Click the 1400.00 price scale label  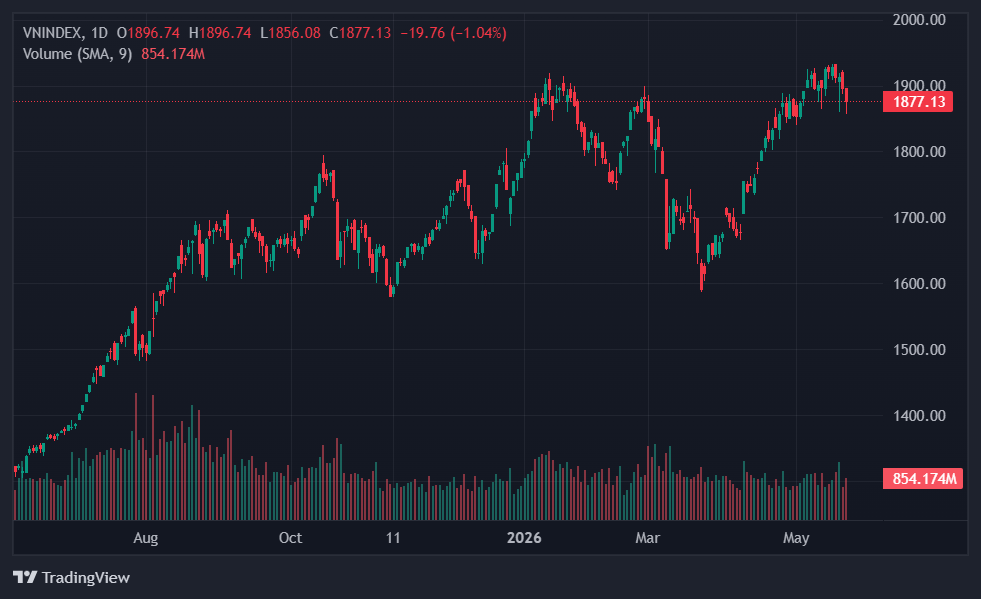coord(919,416)
